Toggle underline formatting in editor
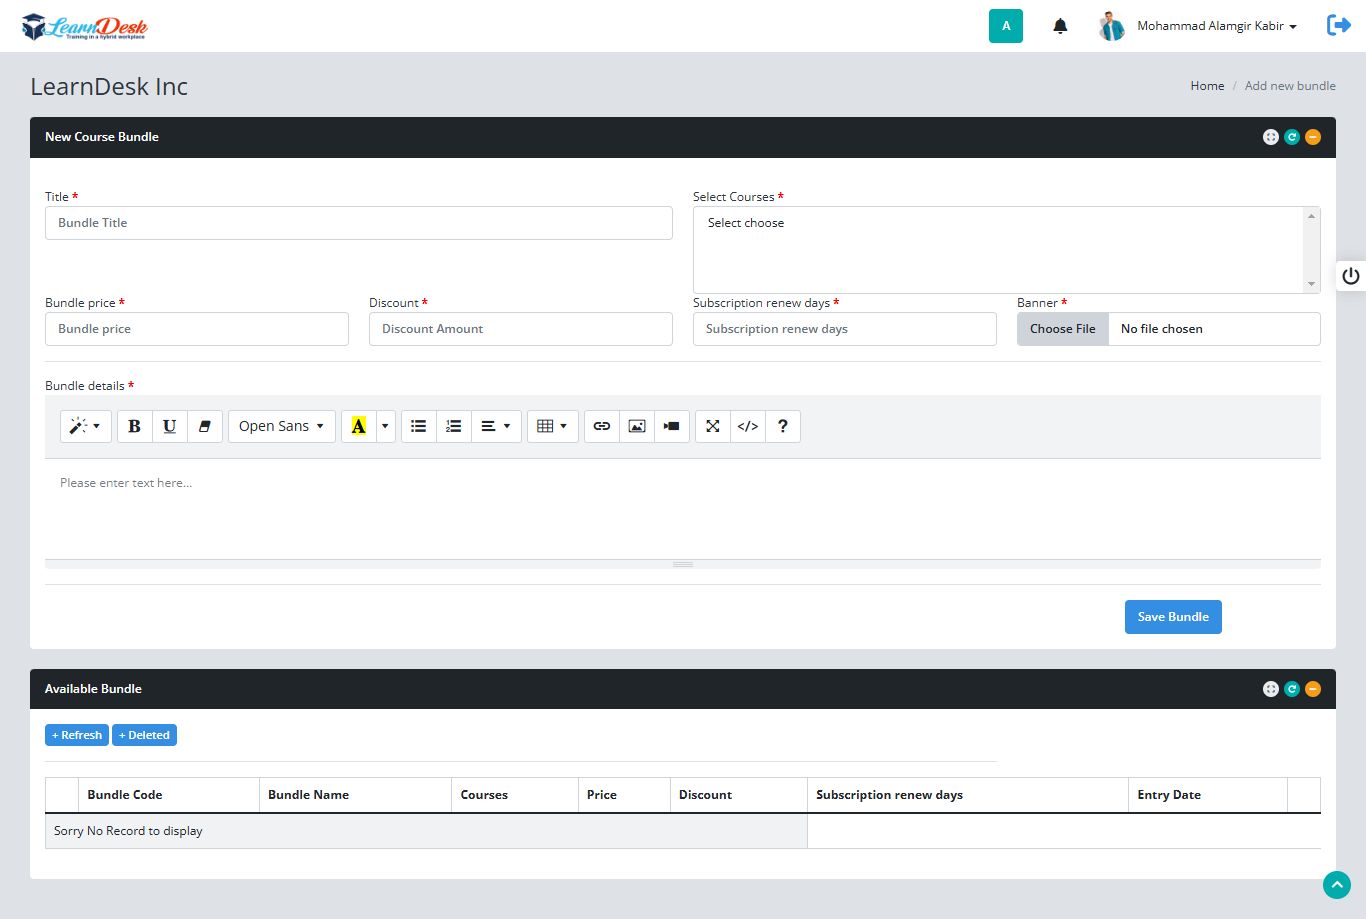 coord(170,426)
